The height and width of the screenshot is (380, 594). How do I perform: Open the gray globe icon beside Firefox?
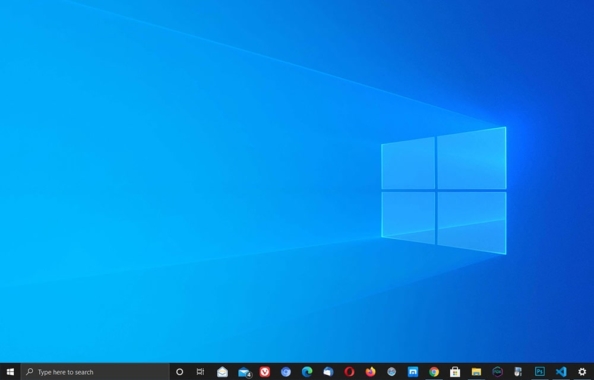391,372
